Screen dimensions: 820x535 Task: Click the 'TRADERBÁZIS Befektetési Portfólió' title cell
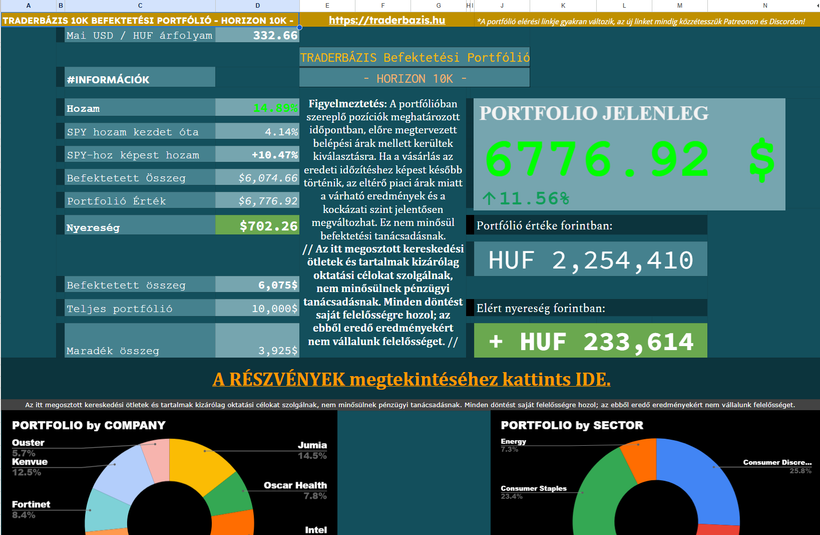[x=414, y=57]
